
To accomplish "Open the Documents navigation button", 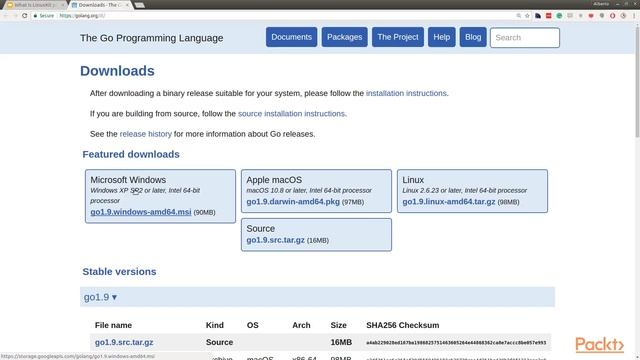I will (x=291, y=37).
